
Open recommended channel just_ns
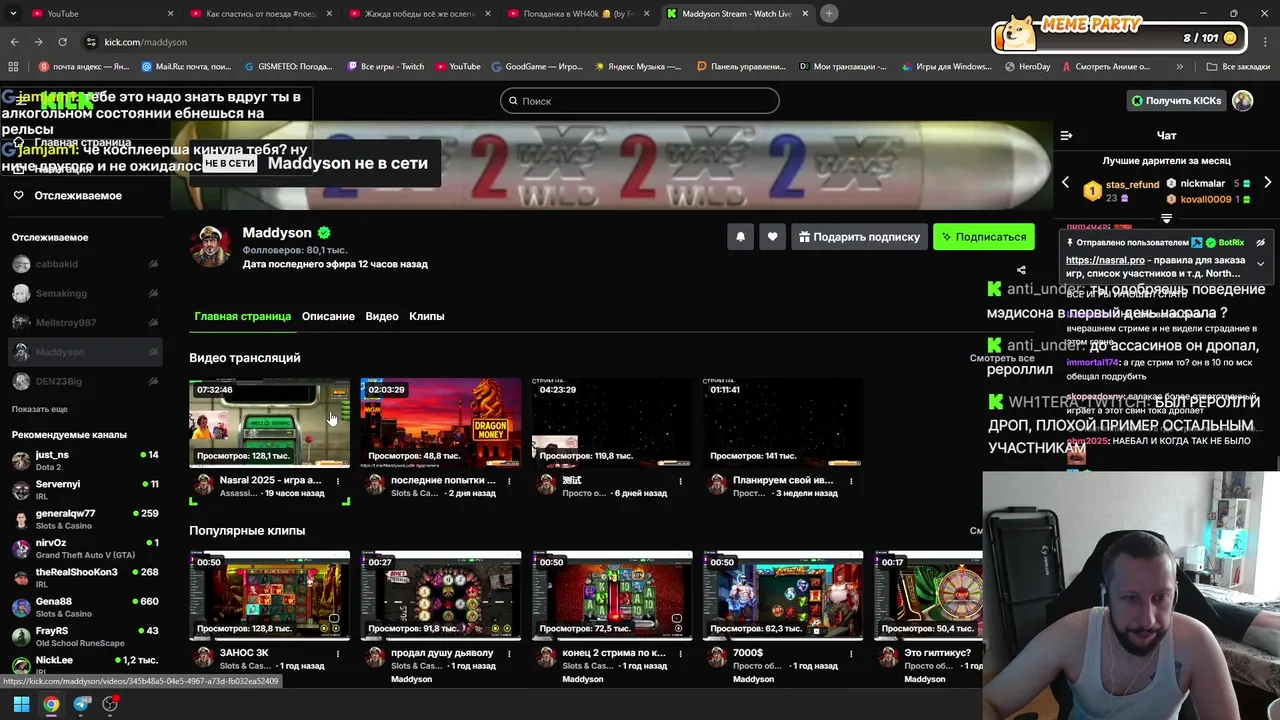point(85,460)
